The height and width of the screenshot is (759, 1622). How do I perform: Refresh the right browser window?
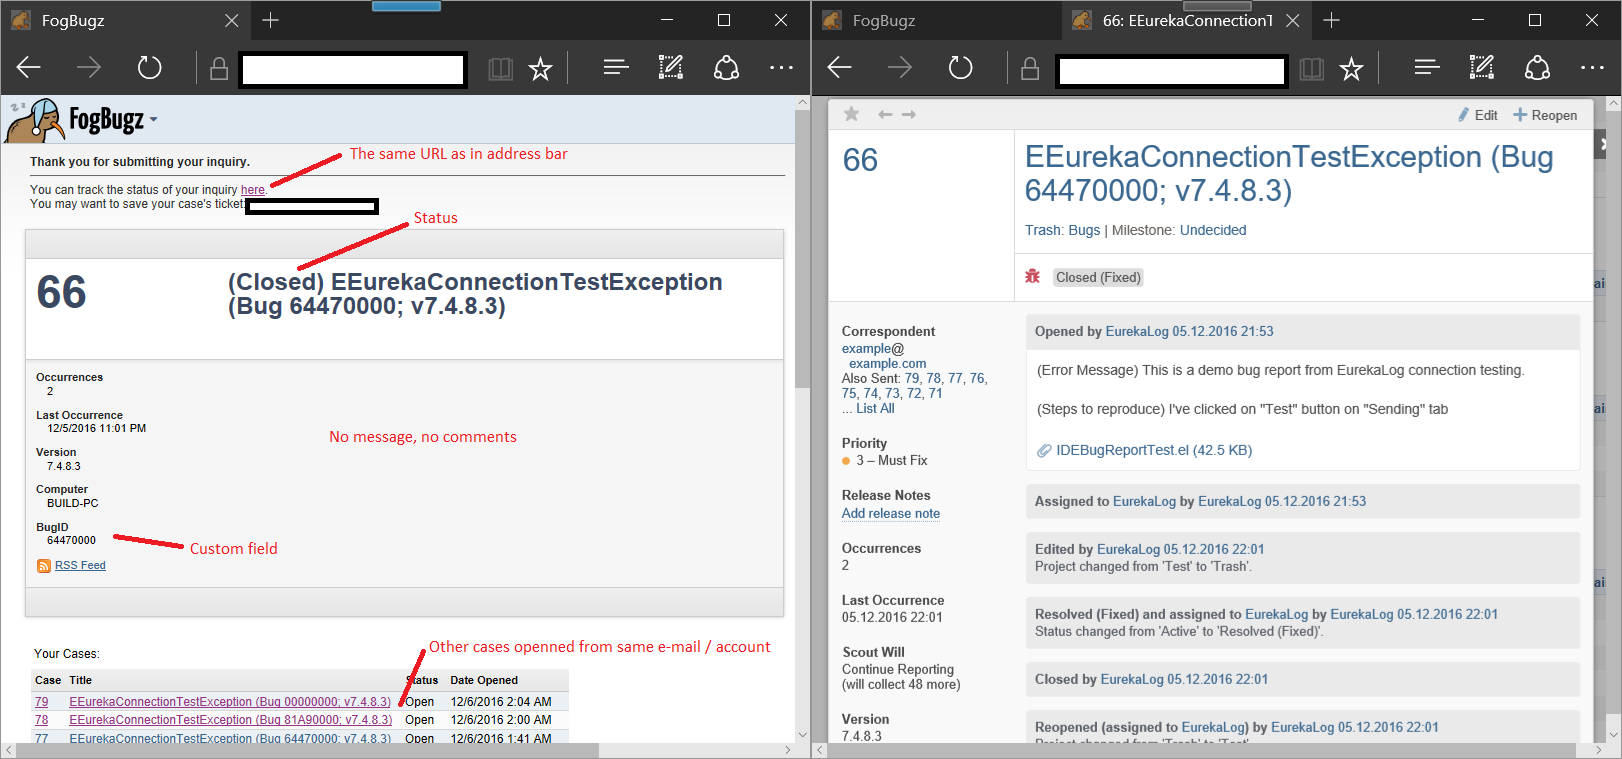click(x=960, y=68)
